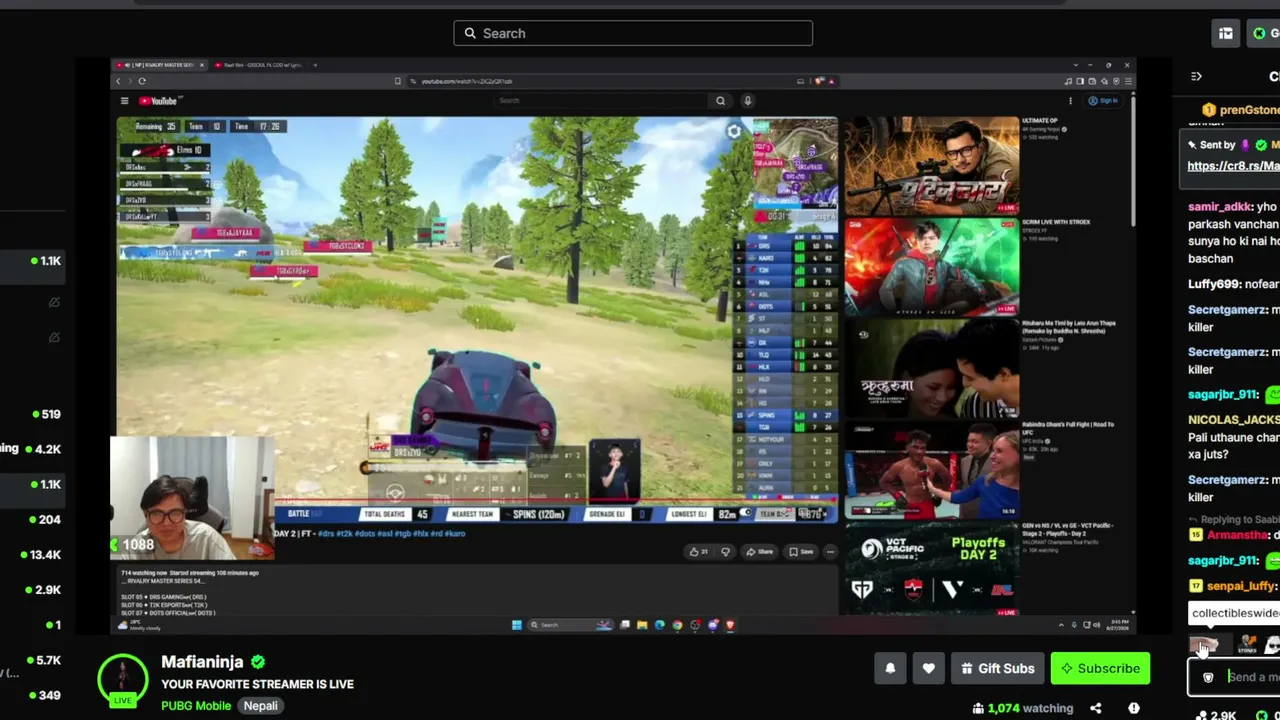Click the green Subscribe button

1100,668
